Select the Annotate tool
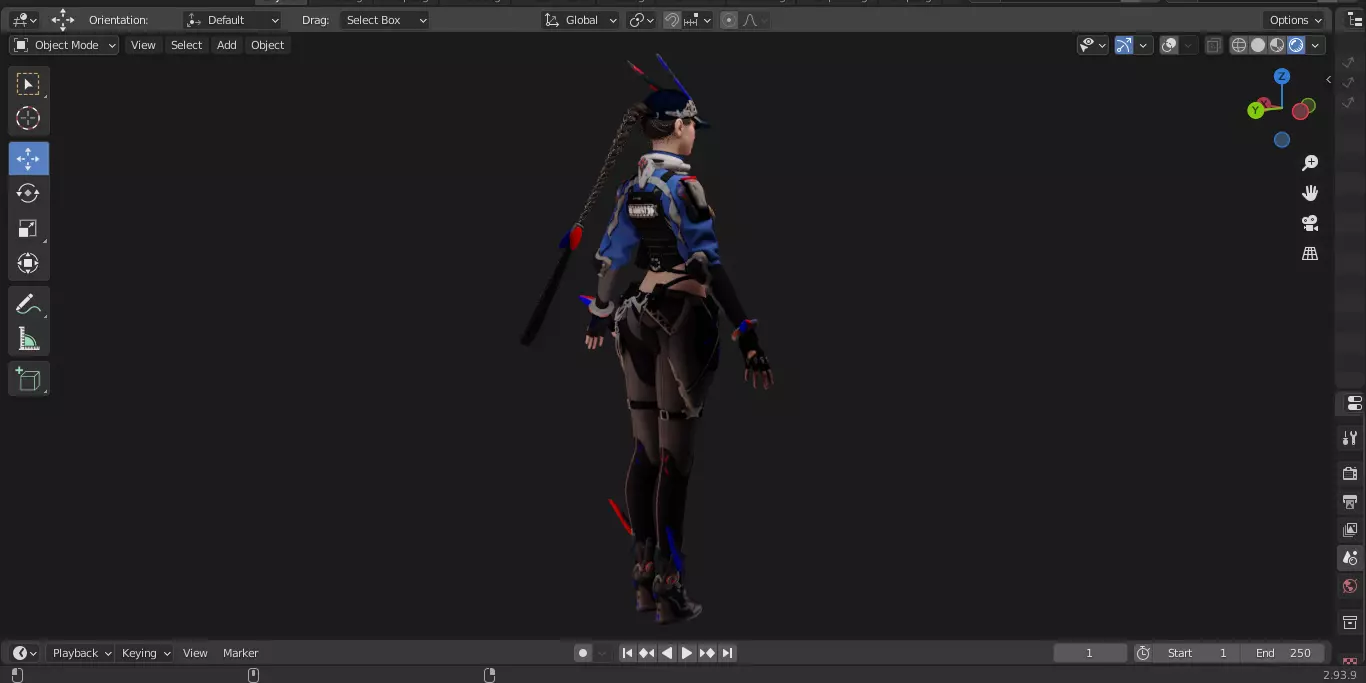The width and height of the screenshot is (1366, 683). click(28, 305)
